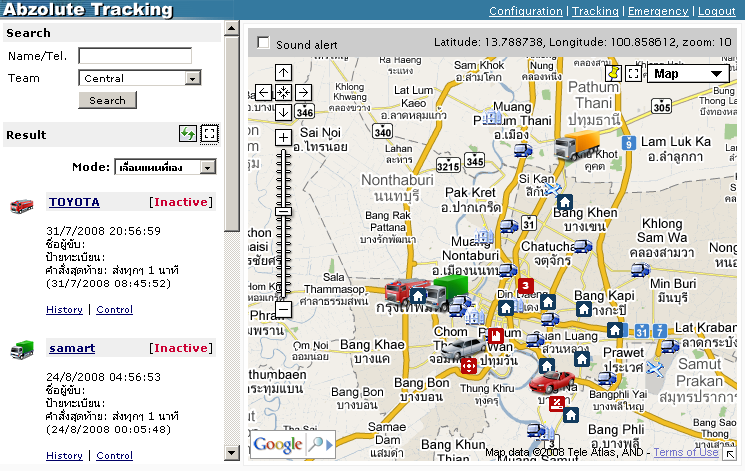
Task: Click the Google logo on the map
Action: pyautogui.click(x=277, y=445)
